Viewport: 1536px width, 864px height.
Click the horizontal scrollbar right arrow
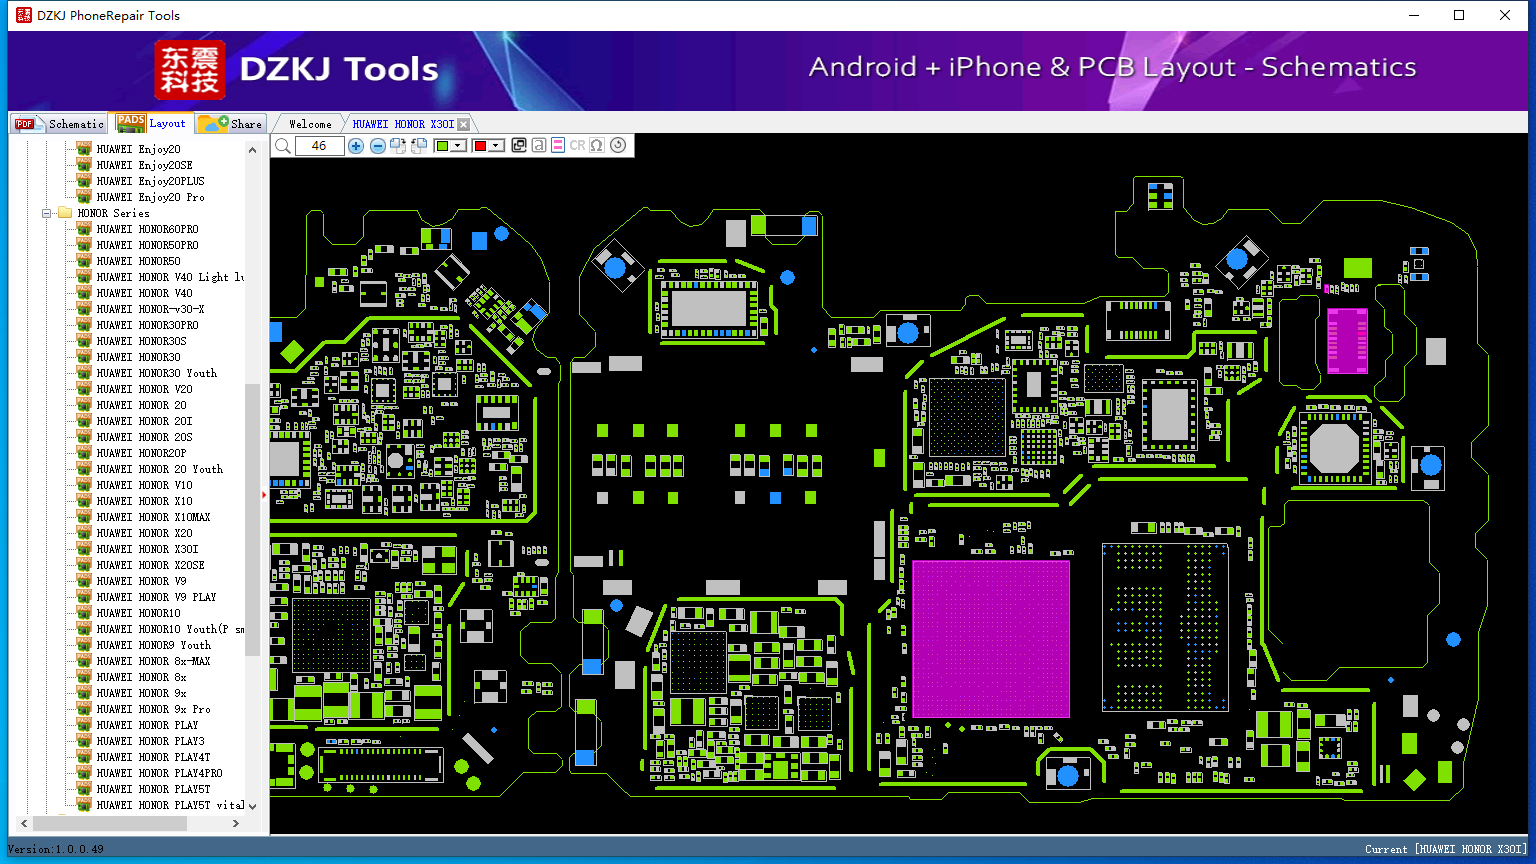click(236, 823)
